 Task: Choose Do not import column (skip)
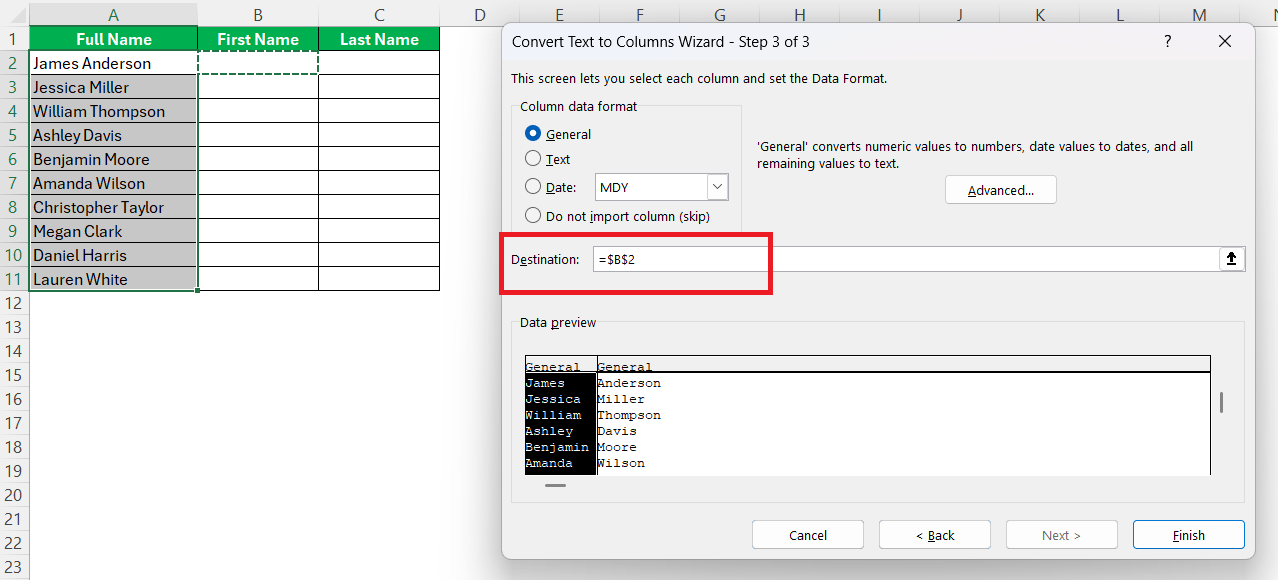(x=617, y=216)
